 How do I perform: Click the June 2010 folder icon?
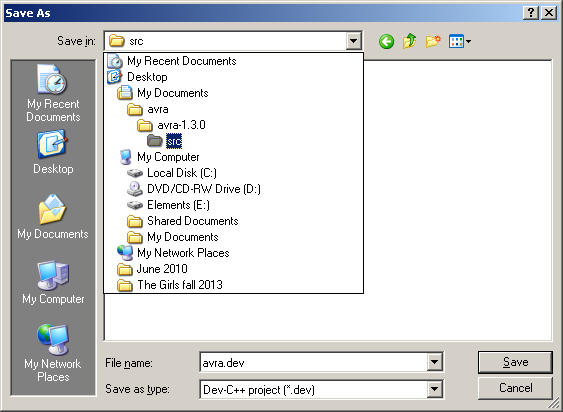pos(125,269)
